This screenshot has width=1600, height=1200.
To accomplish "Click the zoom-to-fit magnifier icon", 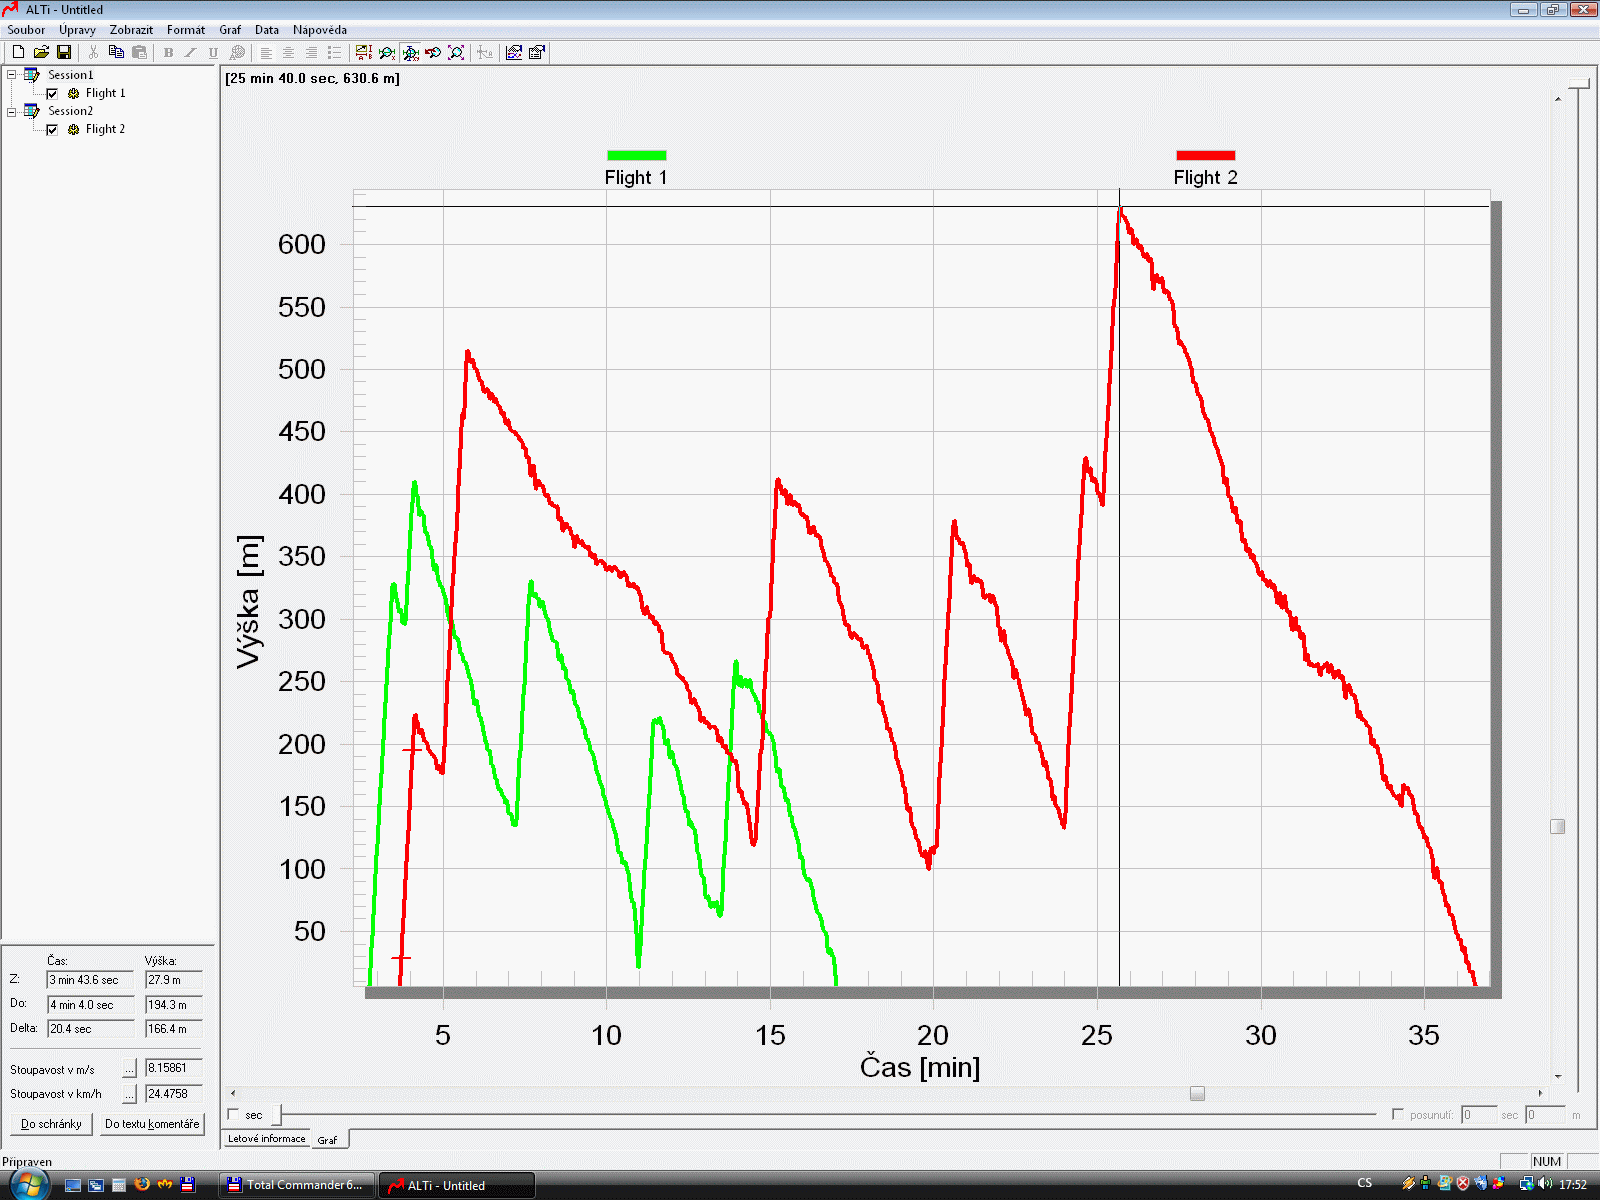I will coord(456,52).
